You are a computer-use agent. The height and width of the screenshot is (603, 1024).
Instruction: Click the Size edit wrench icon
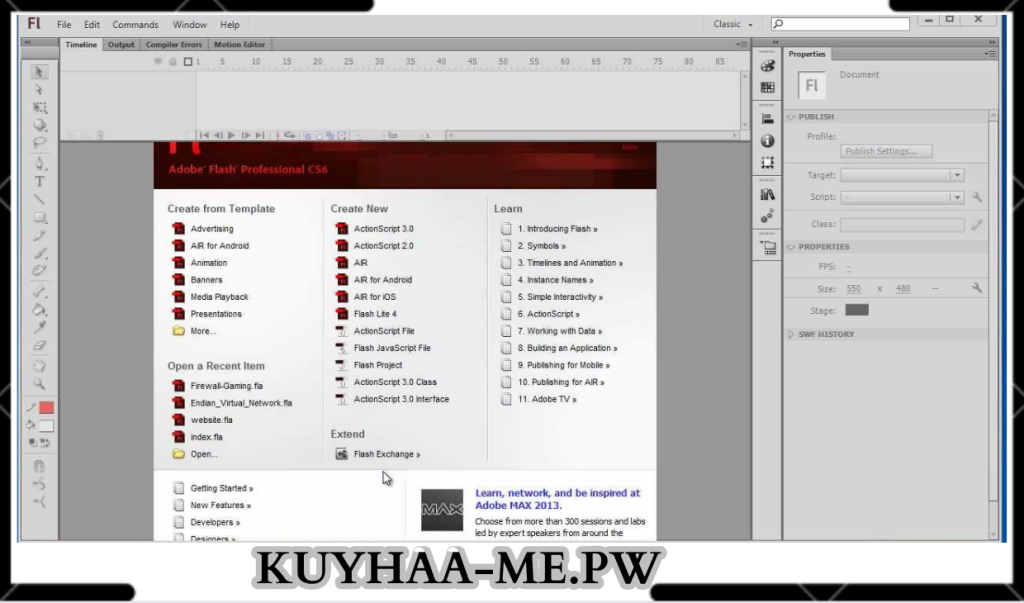976,287
